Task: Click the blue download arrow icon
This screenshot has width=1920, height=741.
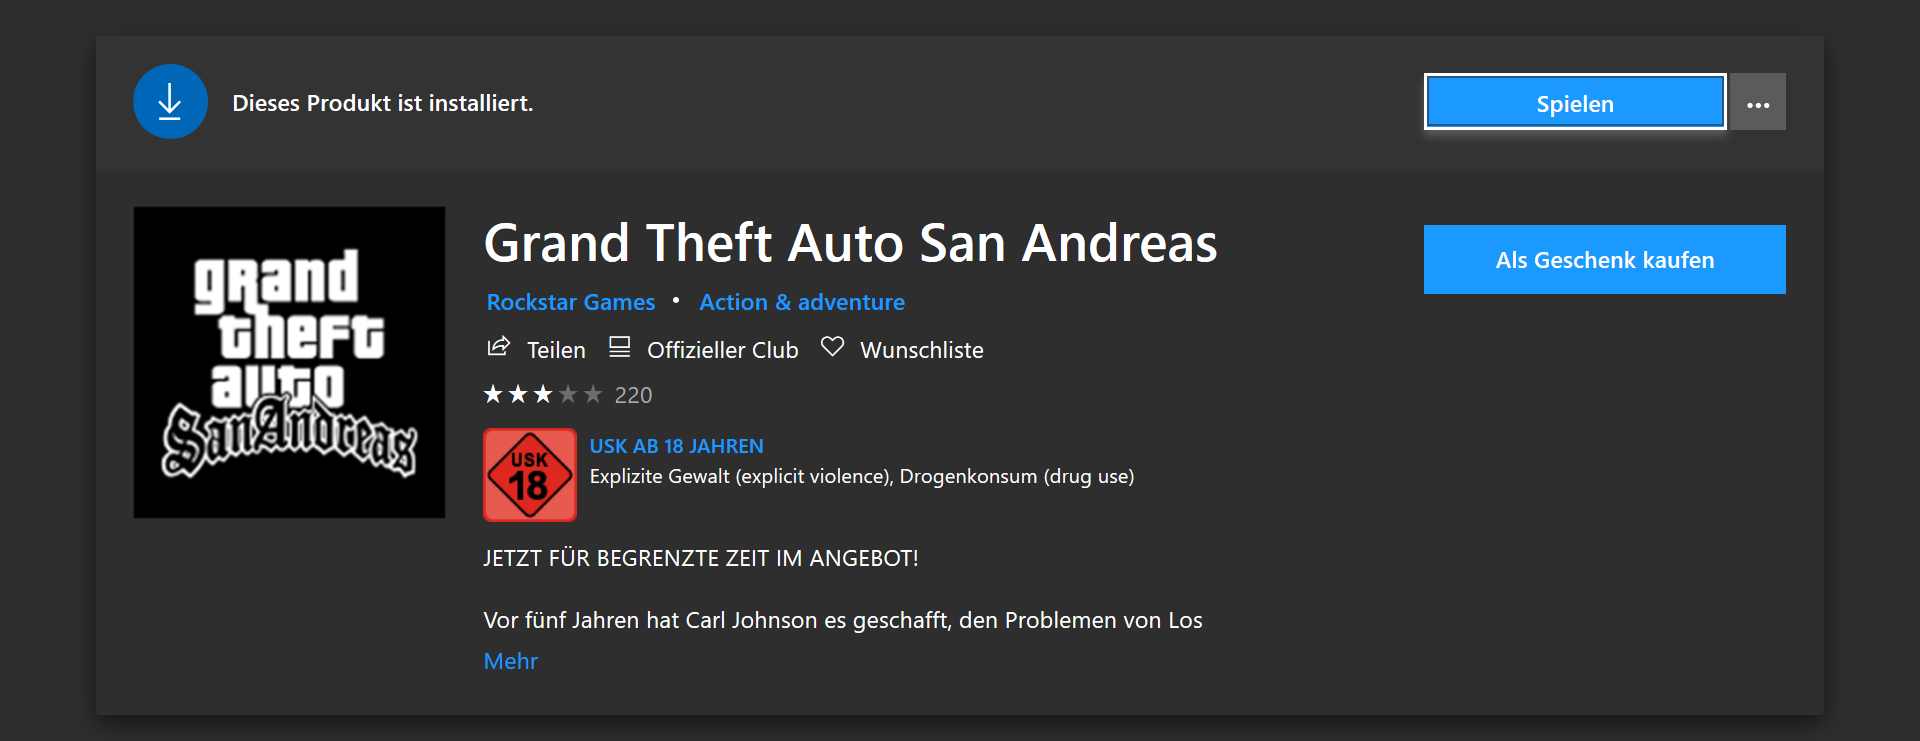Action: tap(170, 102)
